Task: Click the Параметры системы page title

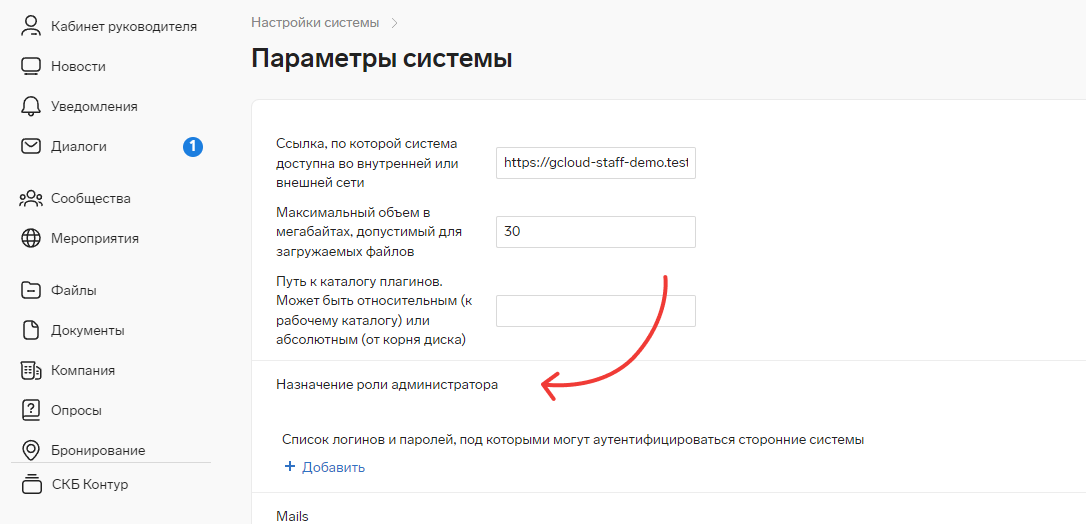Action: click(x=382, y=58)
